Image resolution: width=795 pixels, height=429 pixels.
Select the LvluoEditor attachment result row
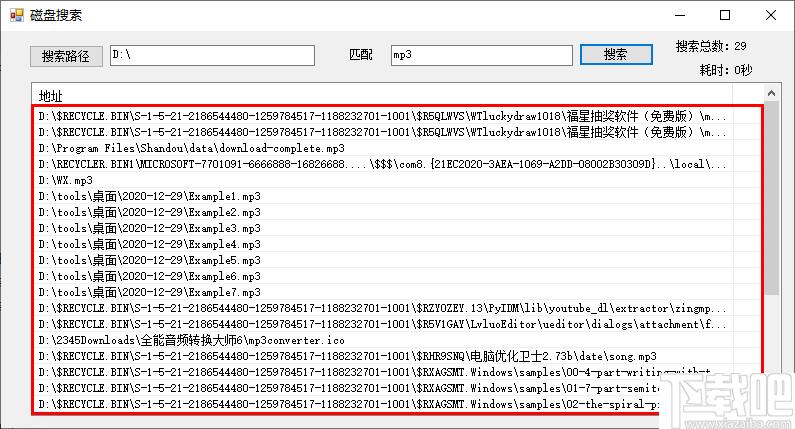point(383,324)
